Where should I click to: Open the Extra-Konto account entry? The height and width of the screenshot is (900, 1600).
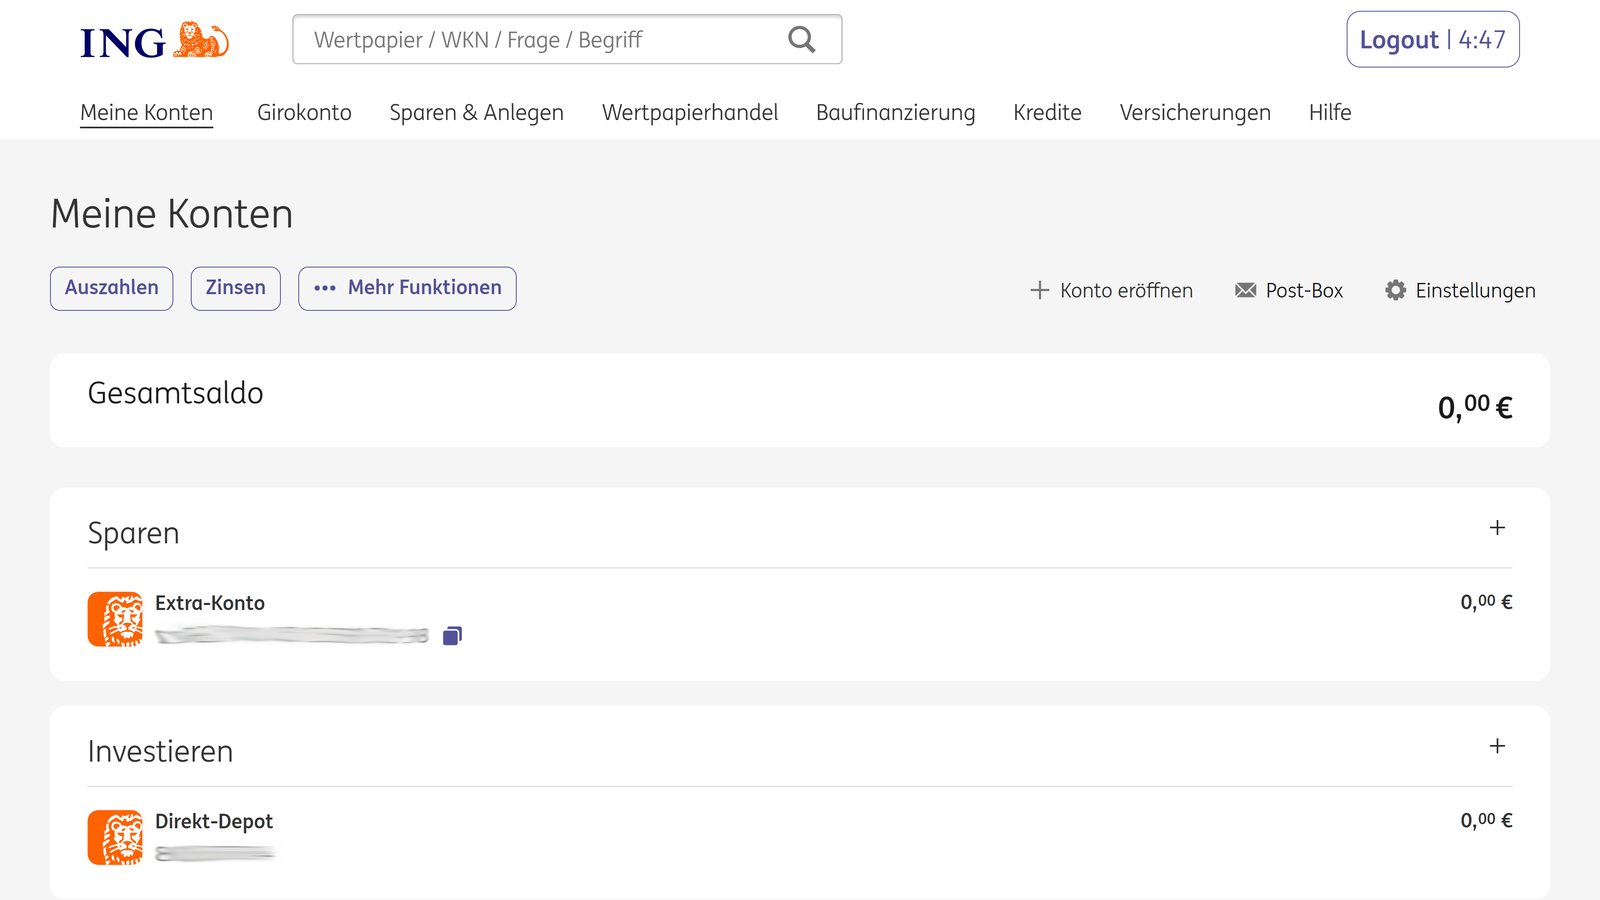pos(210,603)
